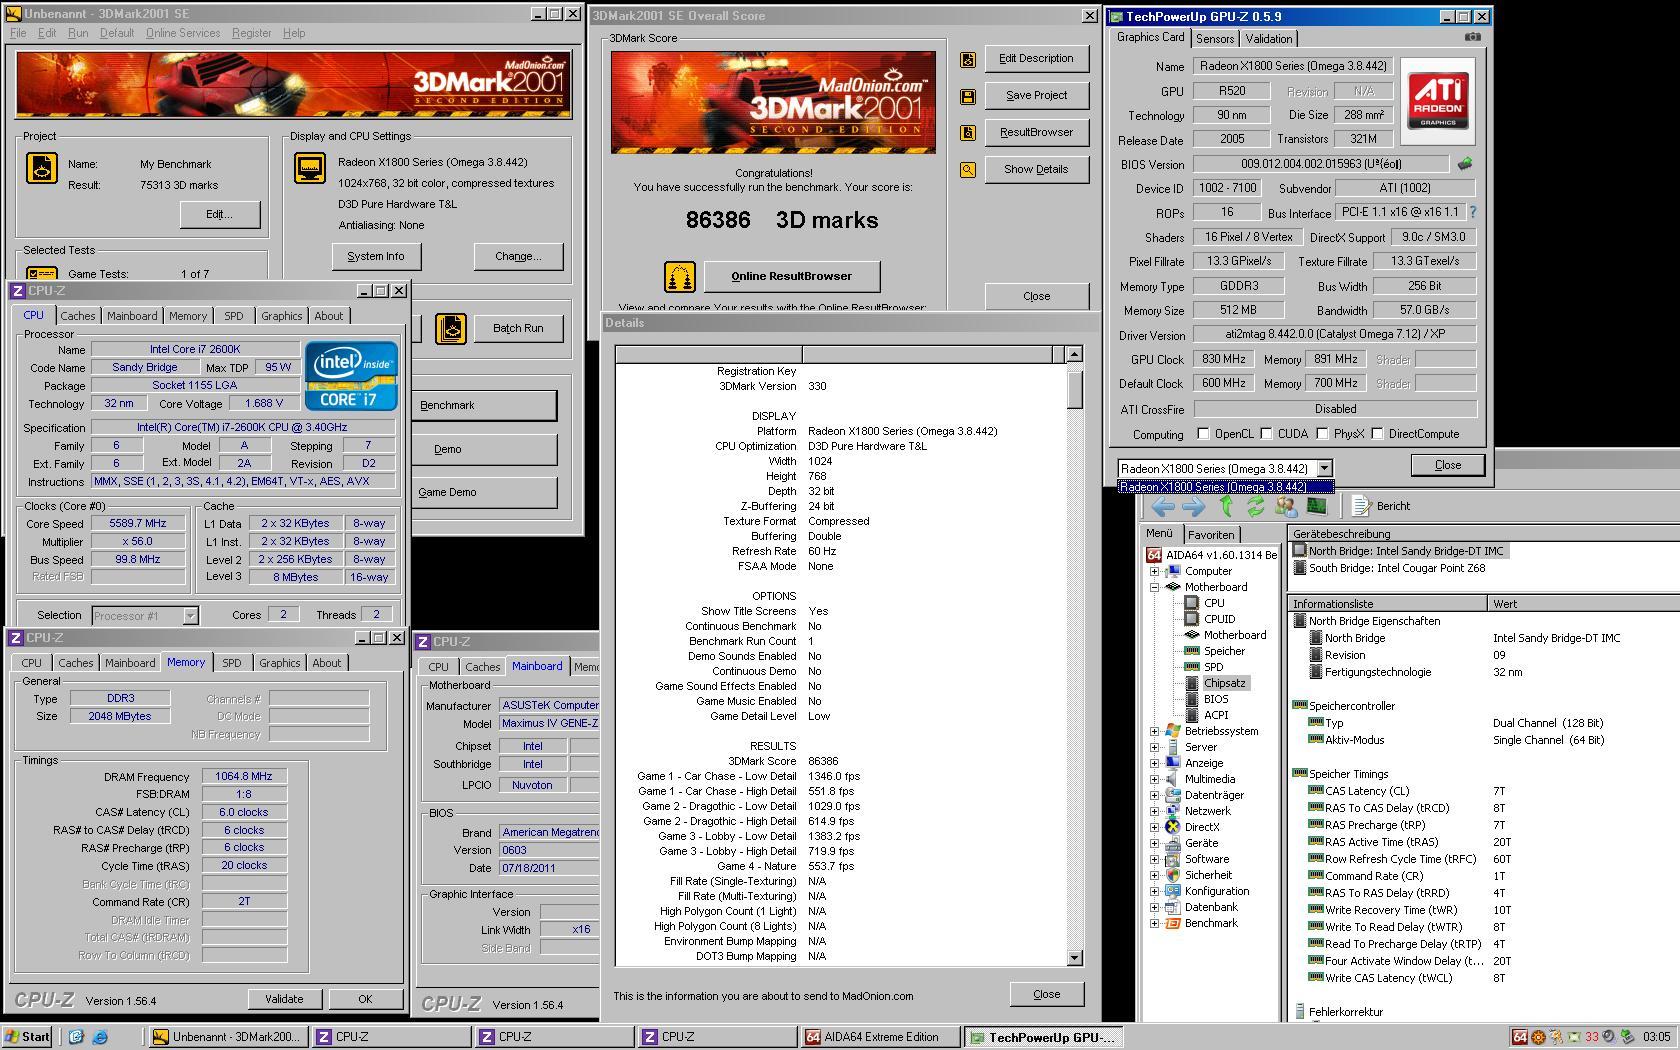Image resolution: width=1680 pixels, height=1050 pixels.
Task: Click Internet Explorer quick launch icon
Action: (100, 1037)
